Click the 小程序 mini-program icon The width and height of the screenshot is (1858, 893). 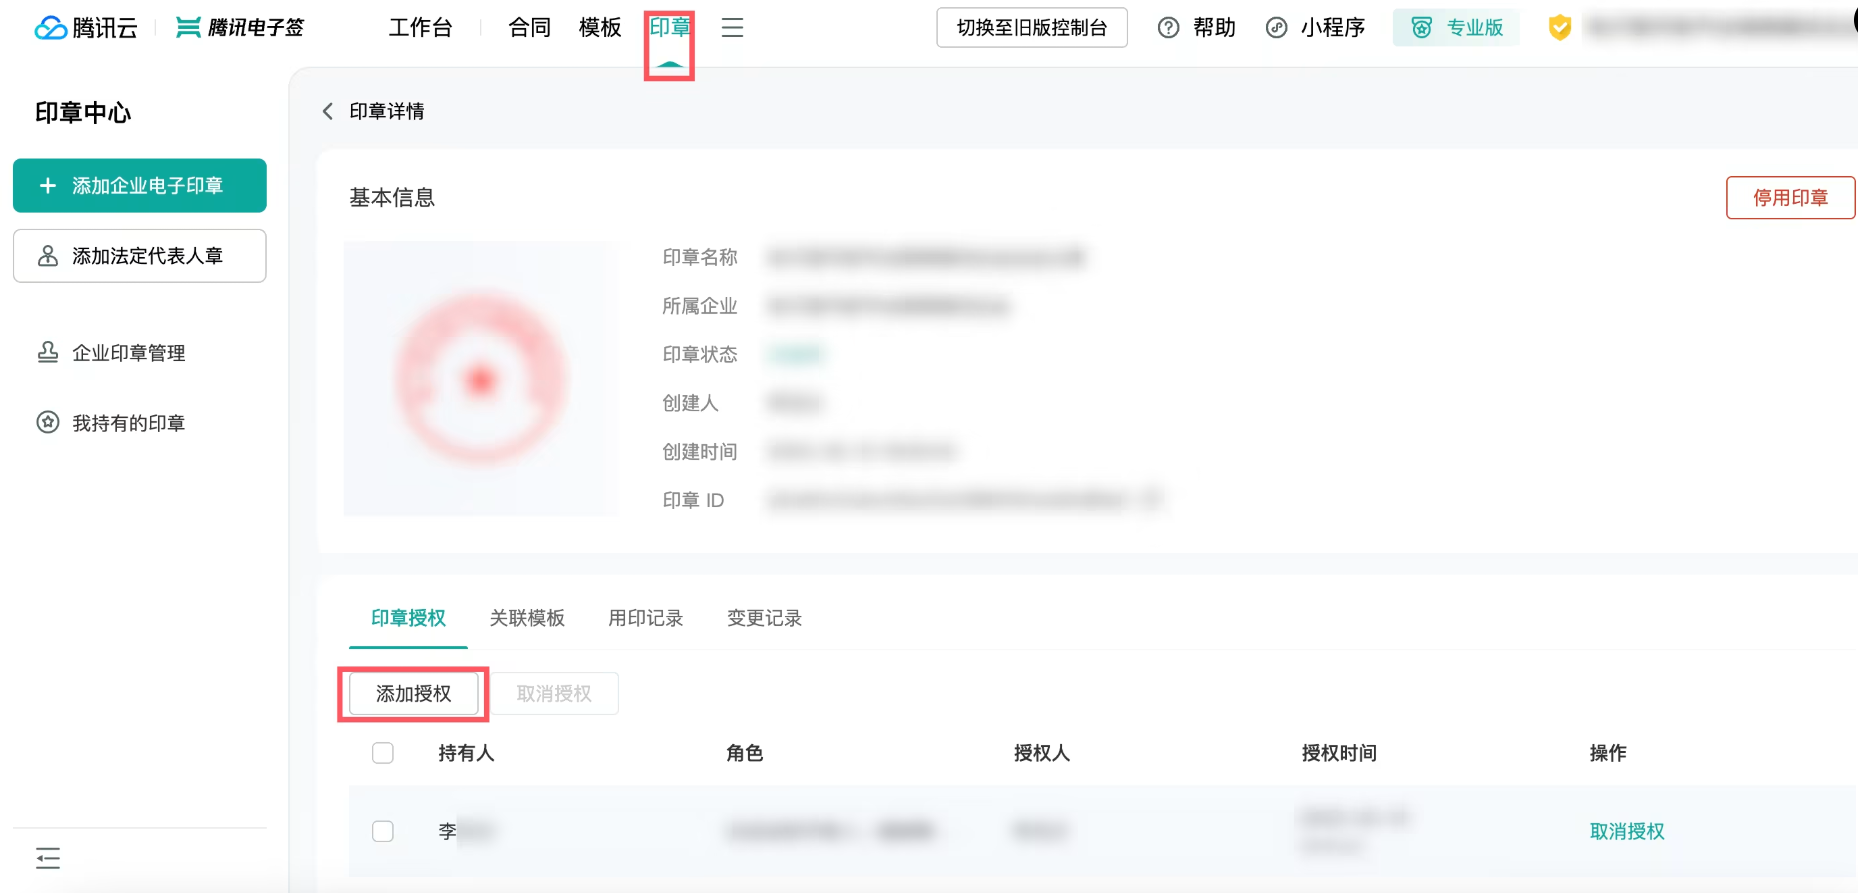[1276, 28]
